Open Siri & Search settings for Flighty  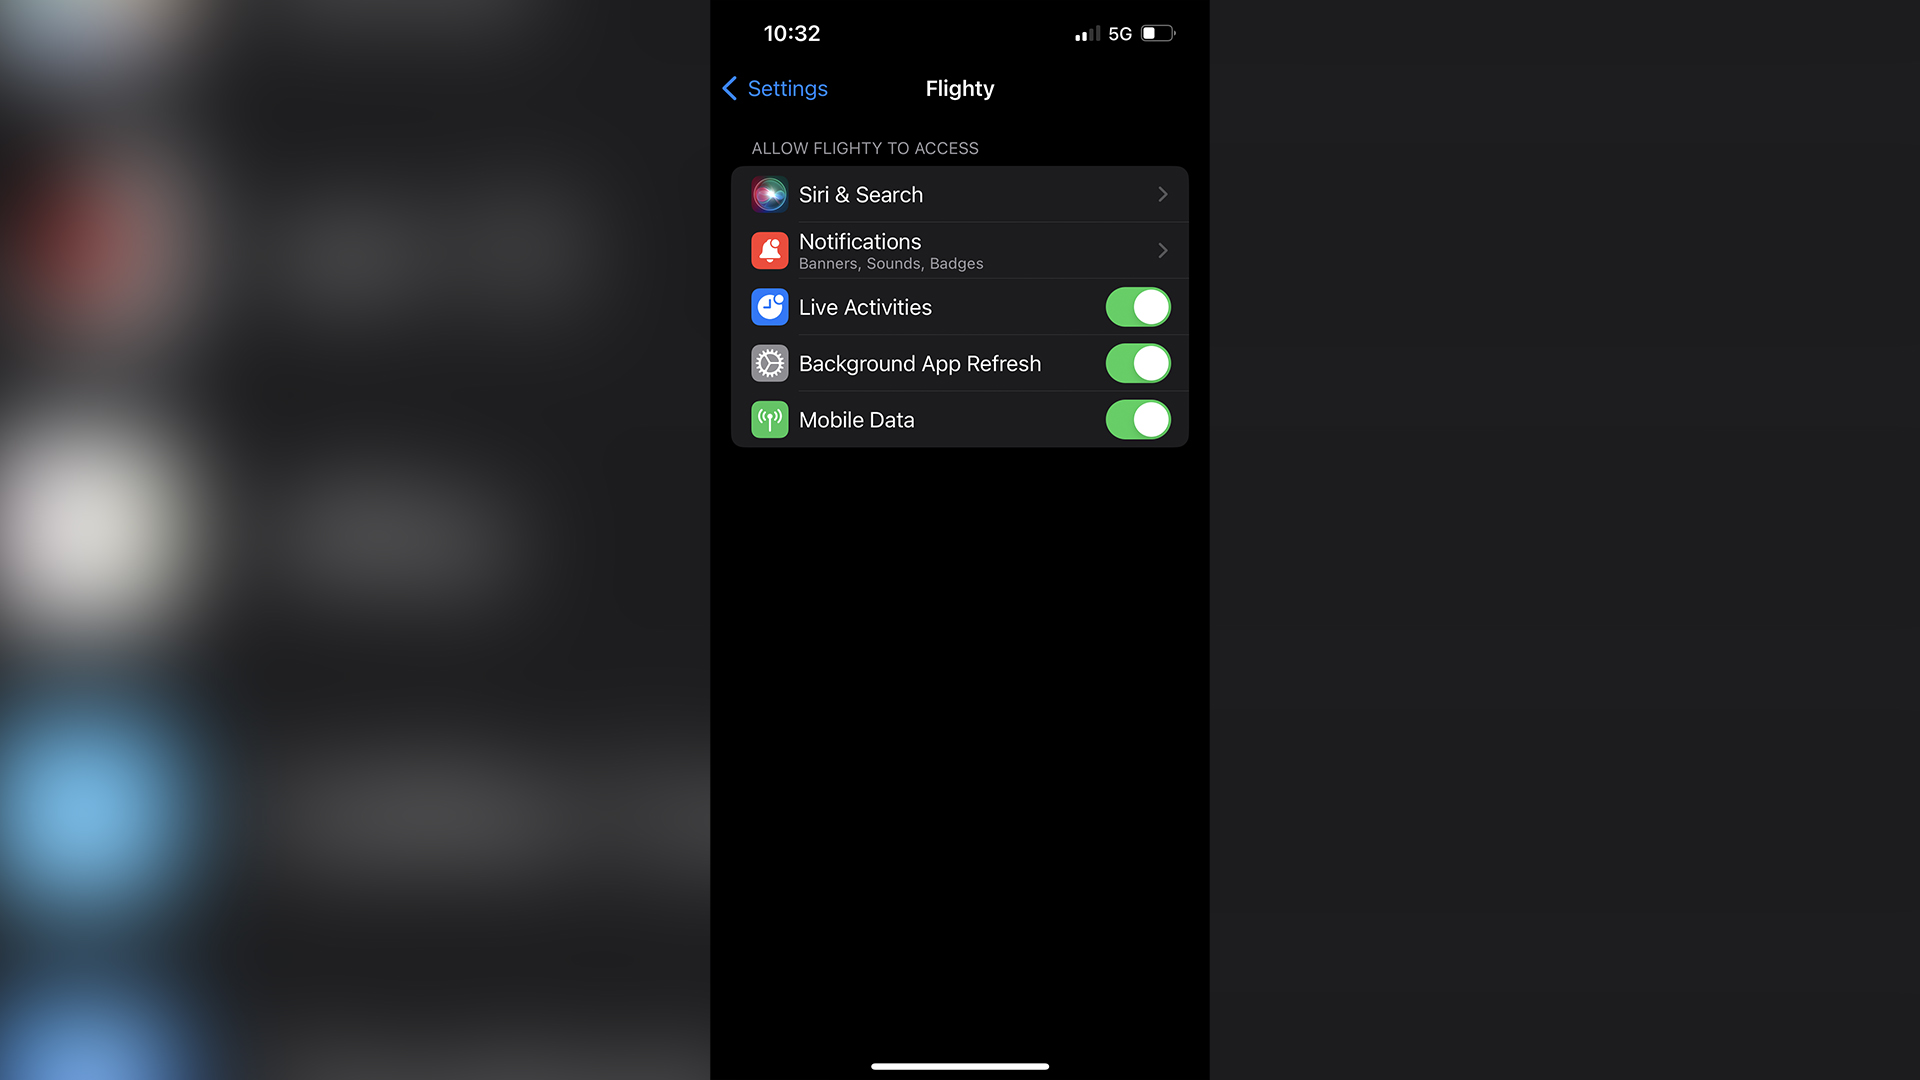959,194
